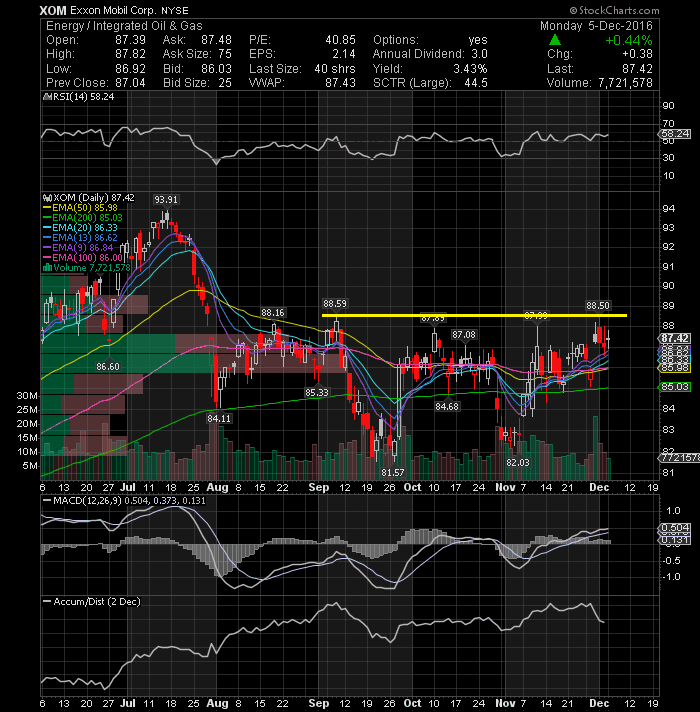Click the 87.42 last price tag on axis
Screen dimensions: 700x712
click(x=674, y=338)
